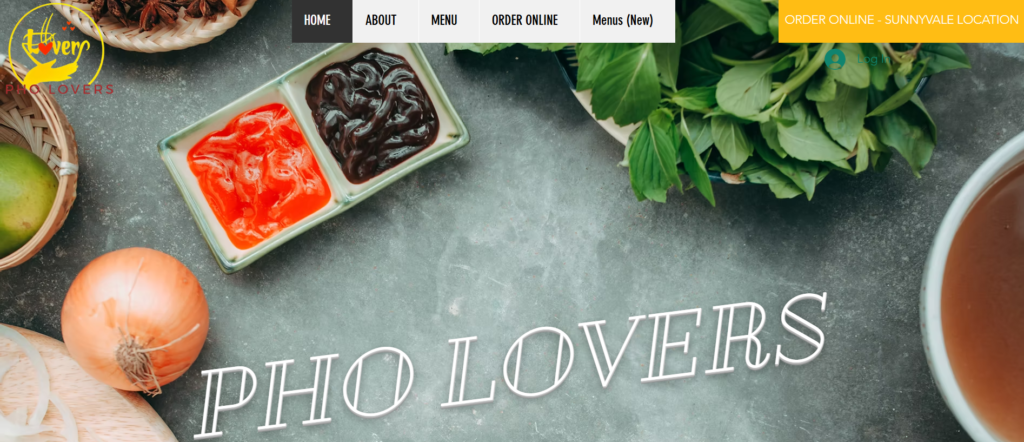Click the whole yellow onion
This screenshot has width=1024, height=442.
[x=136, y=320]
